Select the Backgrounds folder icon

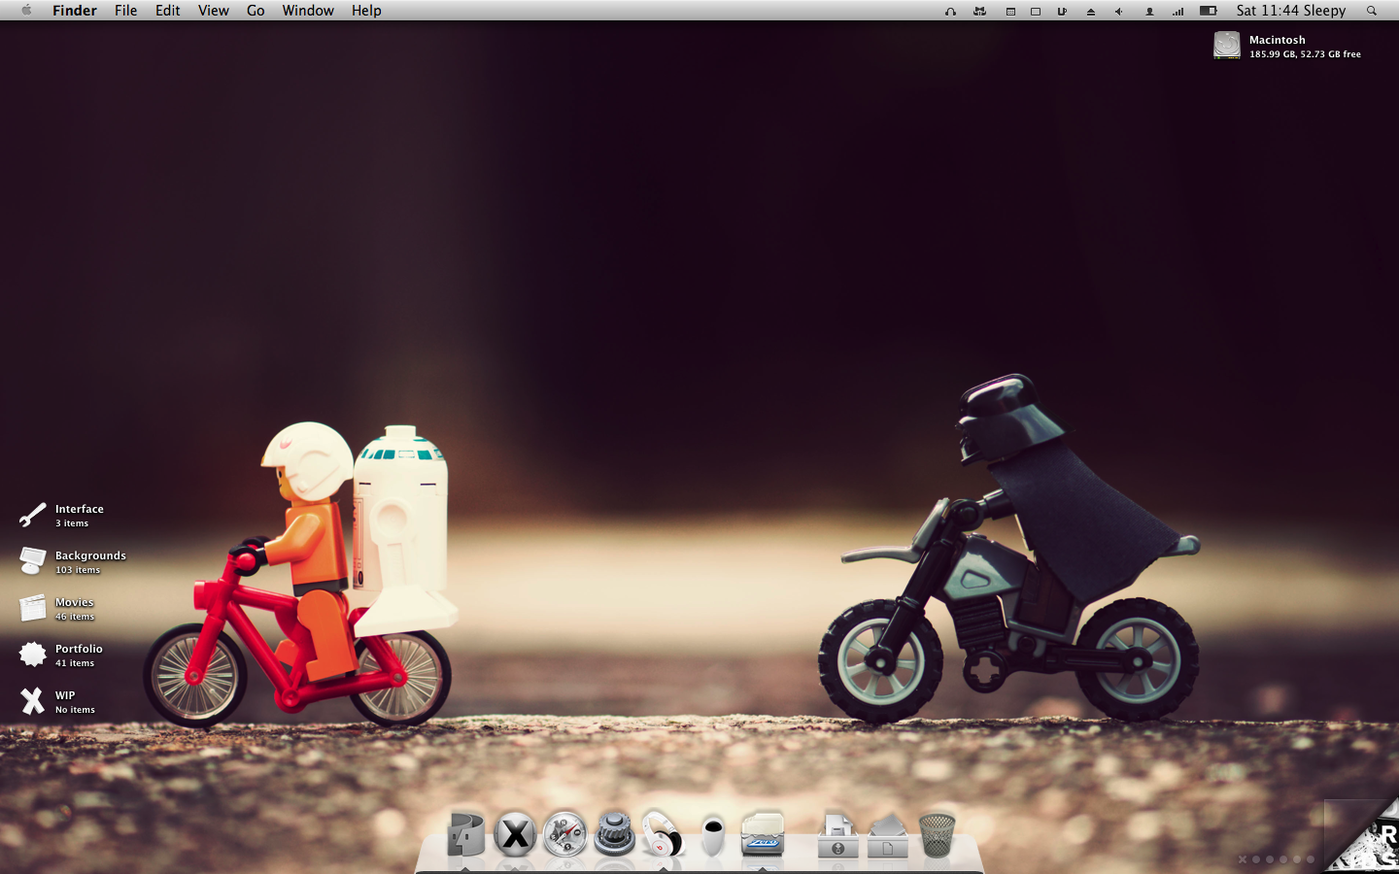tap(32, 561)
